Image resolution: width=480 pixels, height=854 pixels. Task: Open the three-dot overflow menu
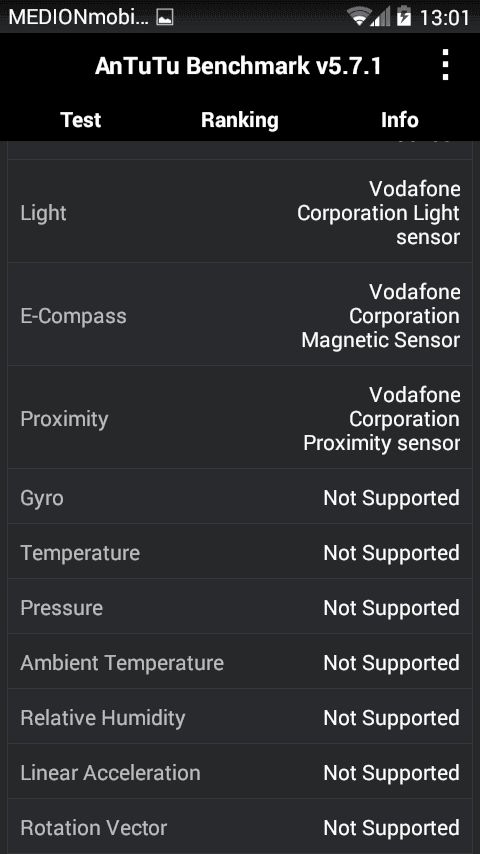click(445, 65)
